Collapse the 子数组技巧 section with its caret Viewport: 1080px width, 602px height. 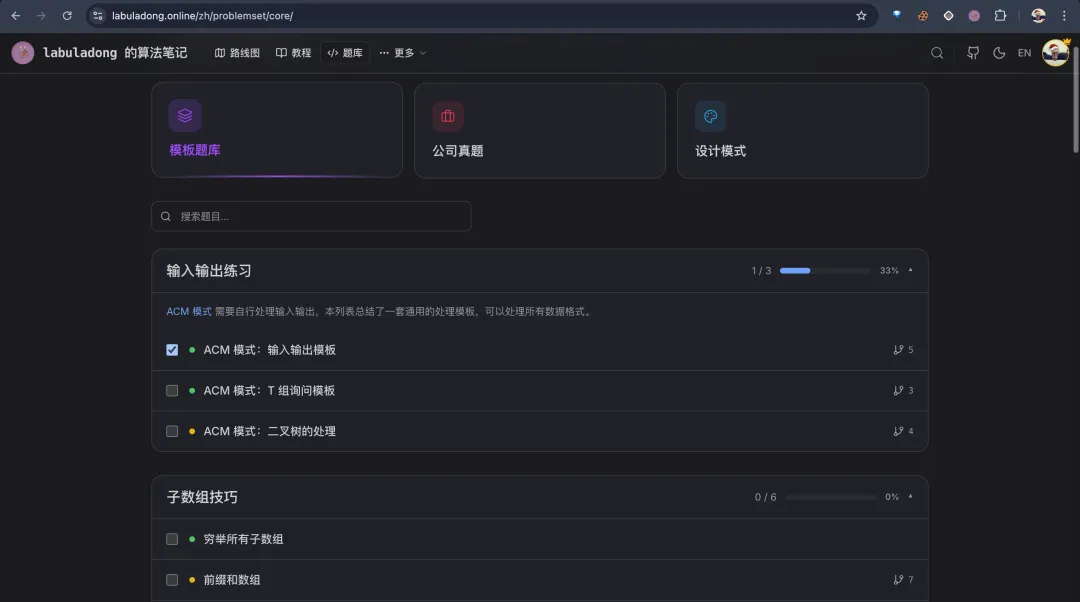coord(908,496)
